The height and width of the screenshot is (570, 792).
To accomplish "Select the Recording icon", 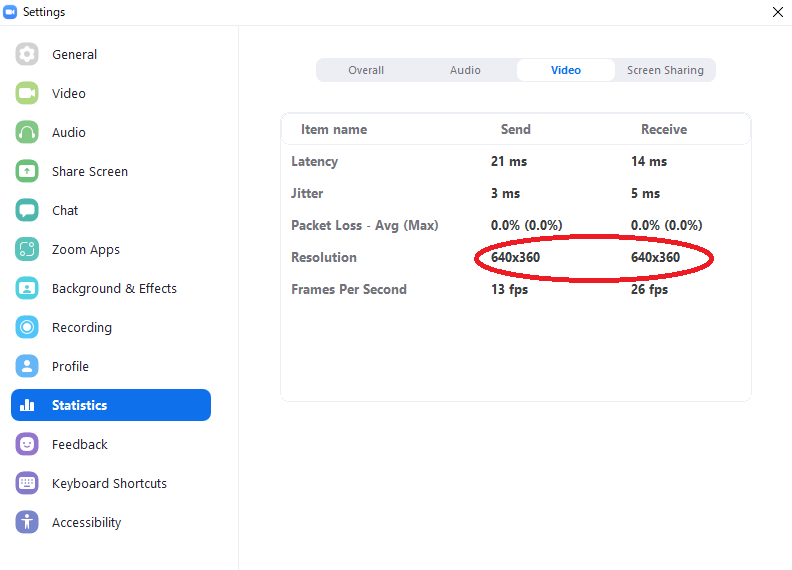I will [27, 328].
